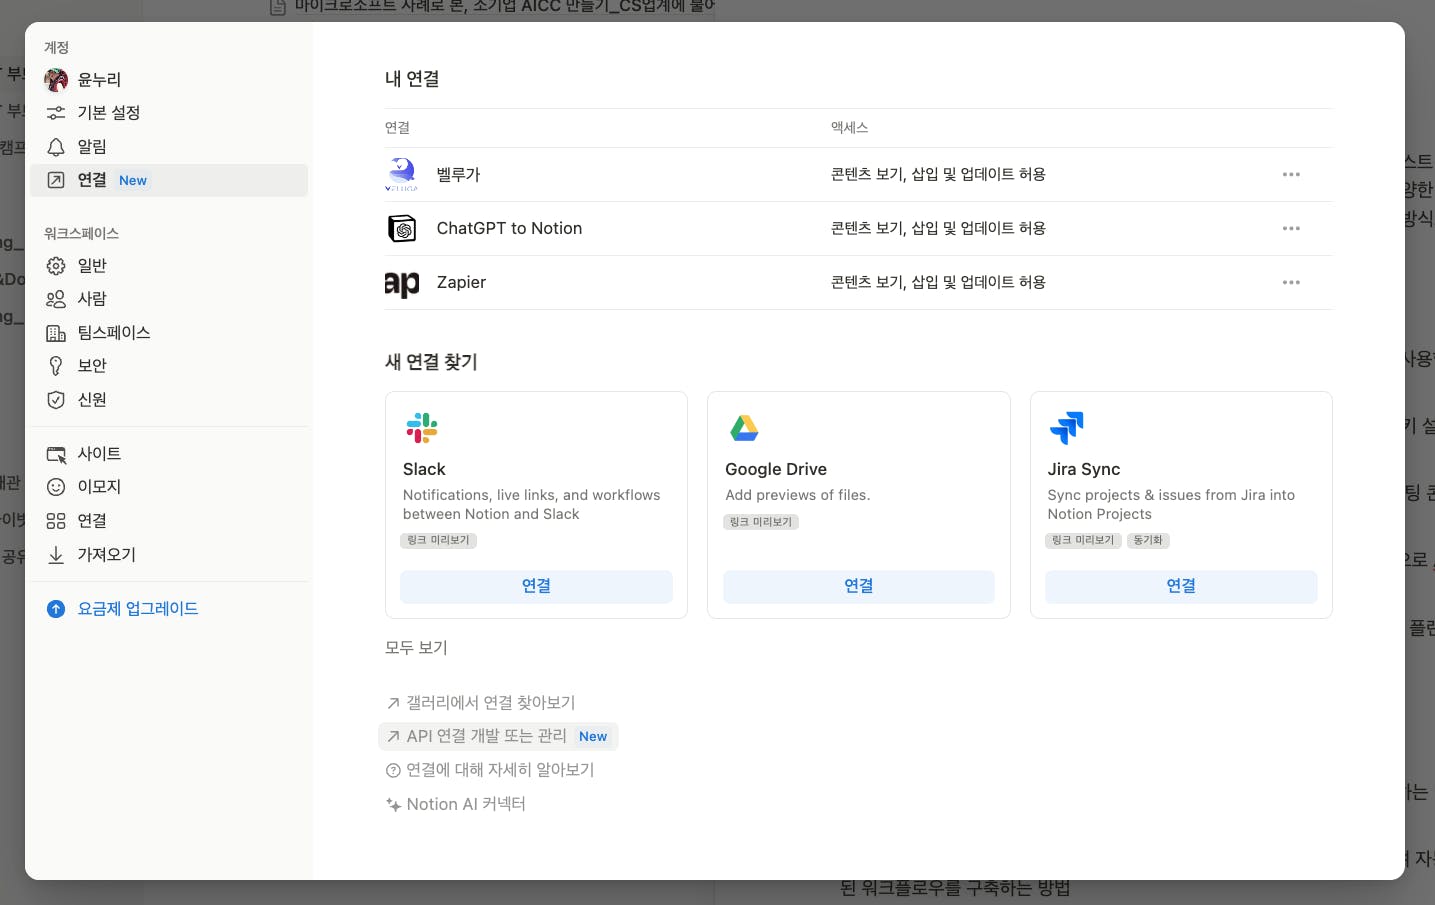Click the access text in Zapier row
This screenshot has width=1435, height=905.
938,282
